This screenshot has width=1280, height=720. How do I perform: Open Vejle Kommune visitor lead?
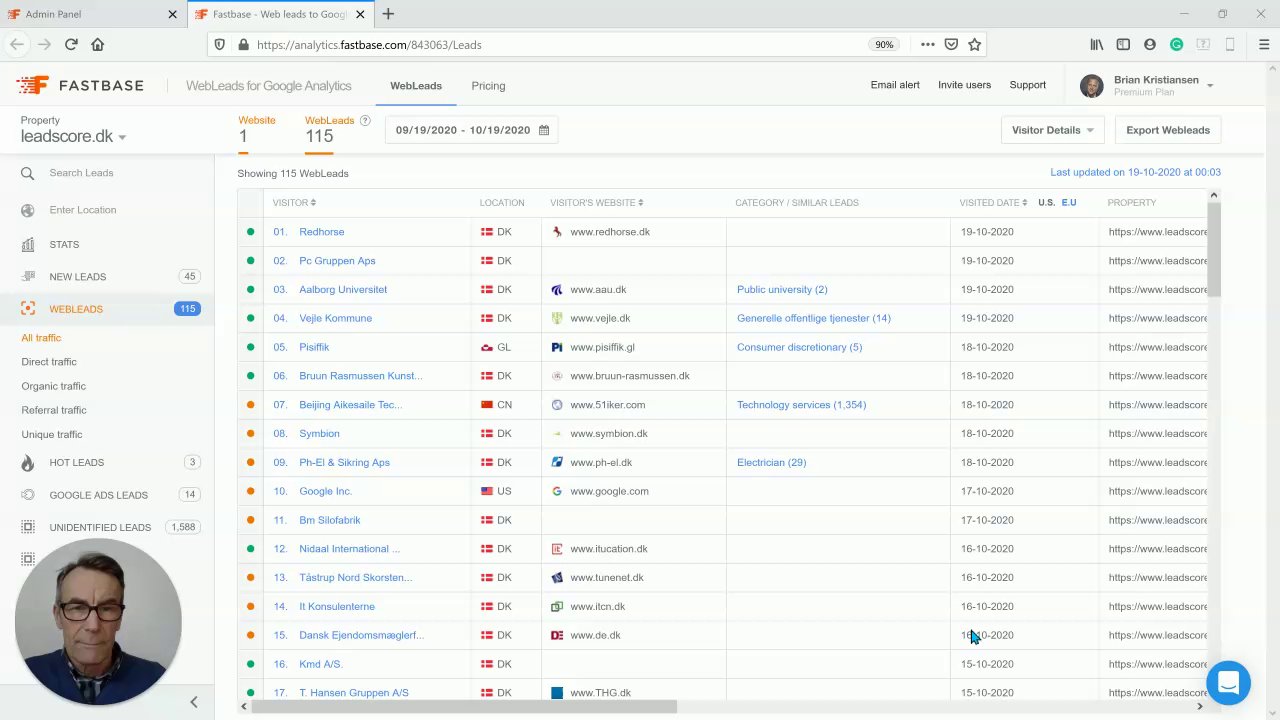[336, 319]
